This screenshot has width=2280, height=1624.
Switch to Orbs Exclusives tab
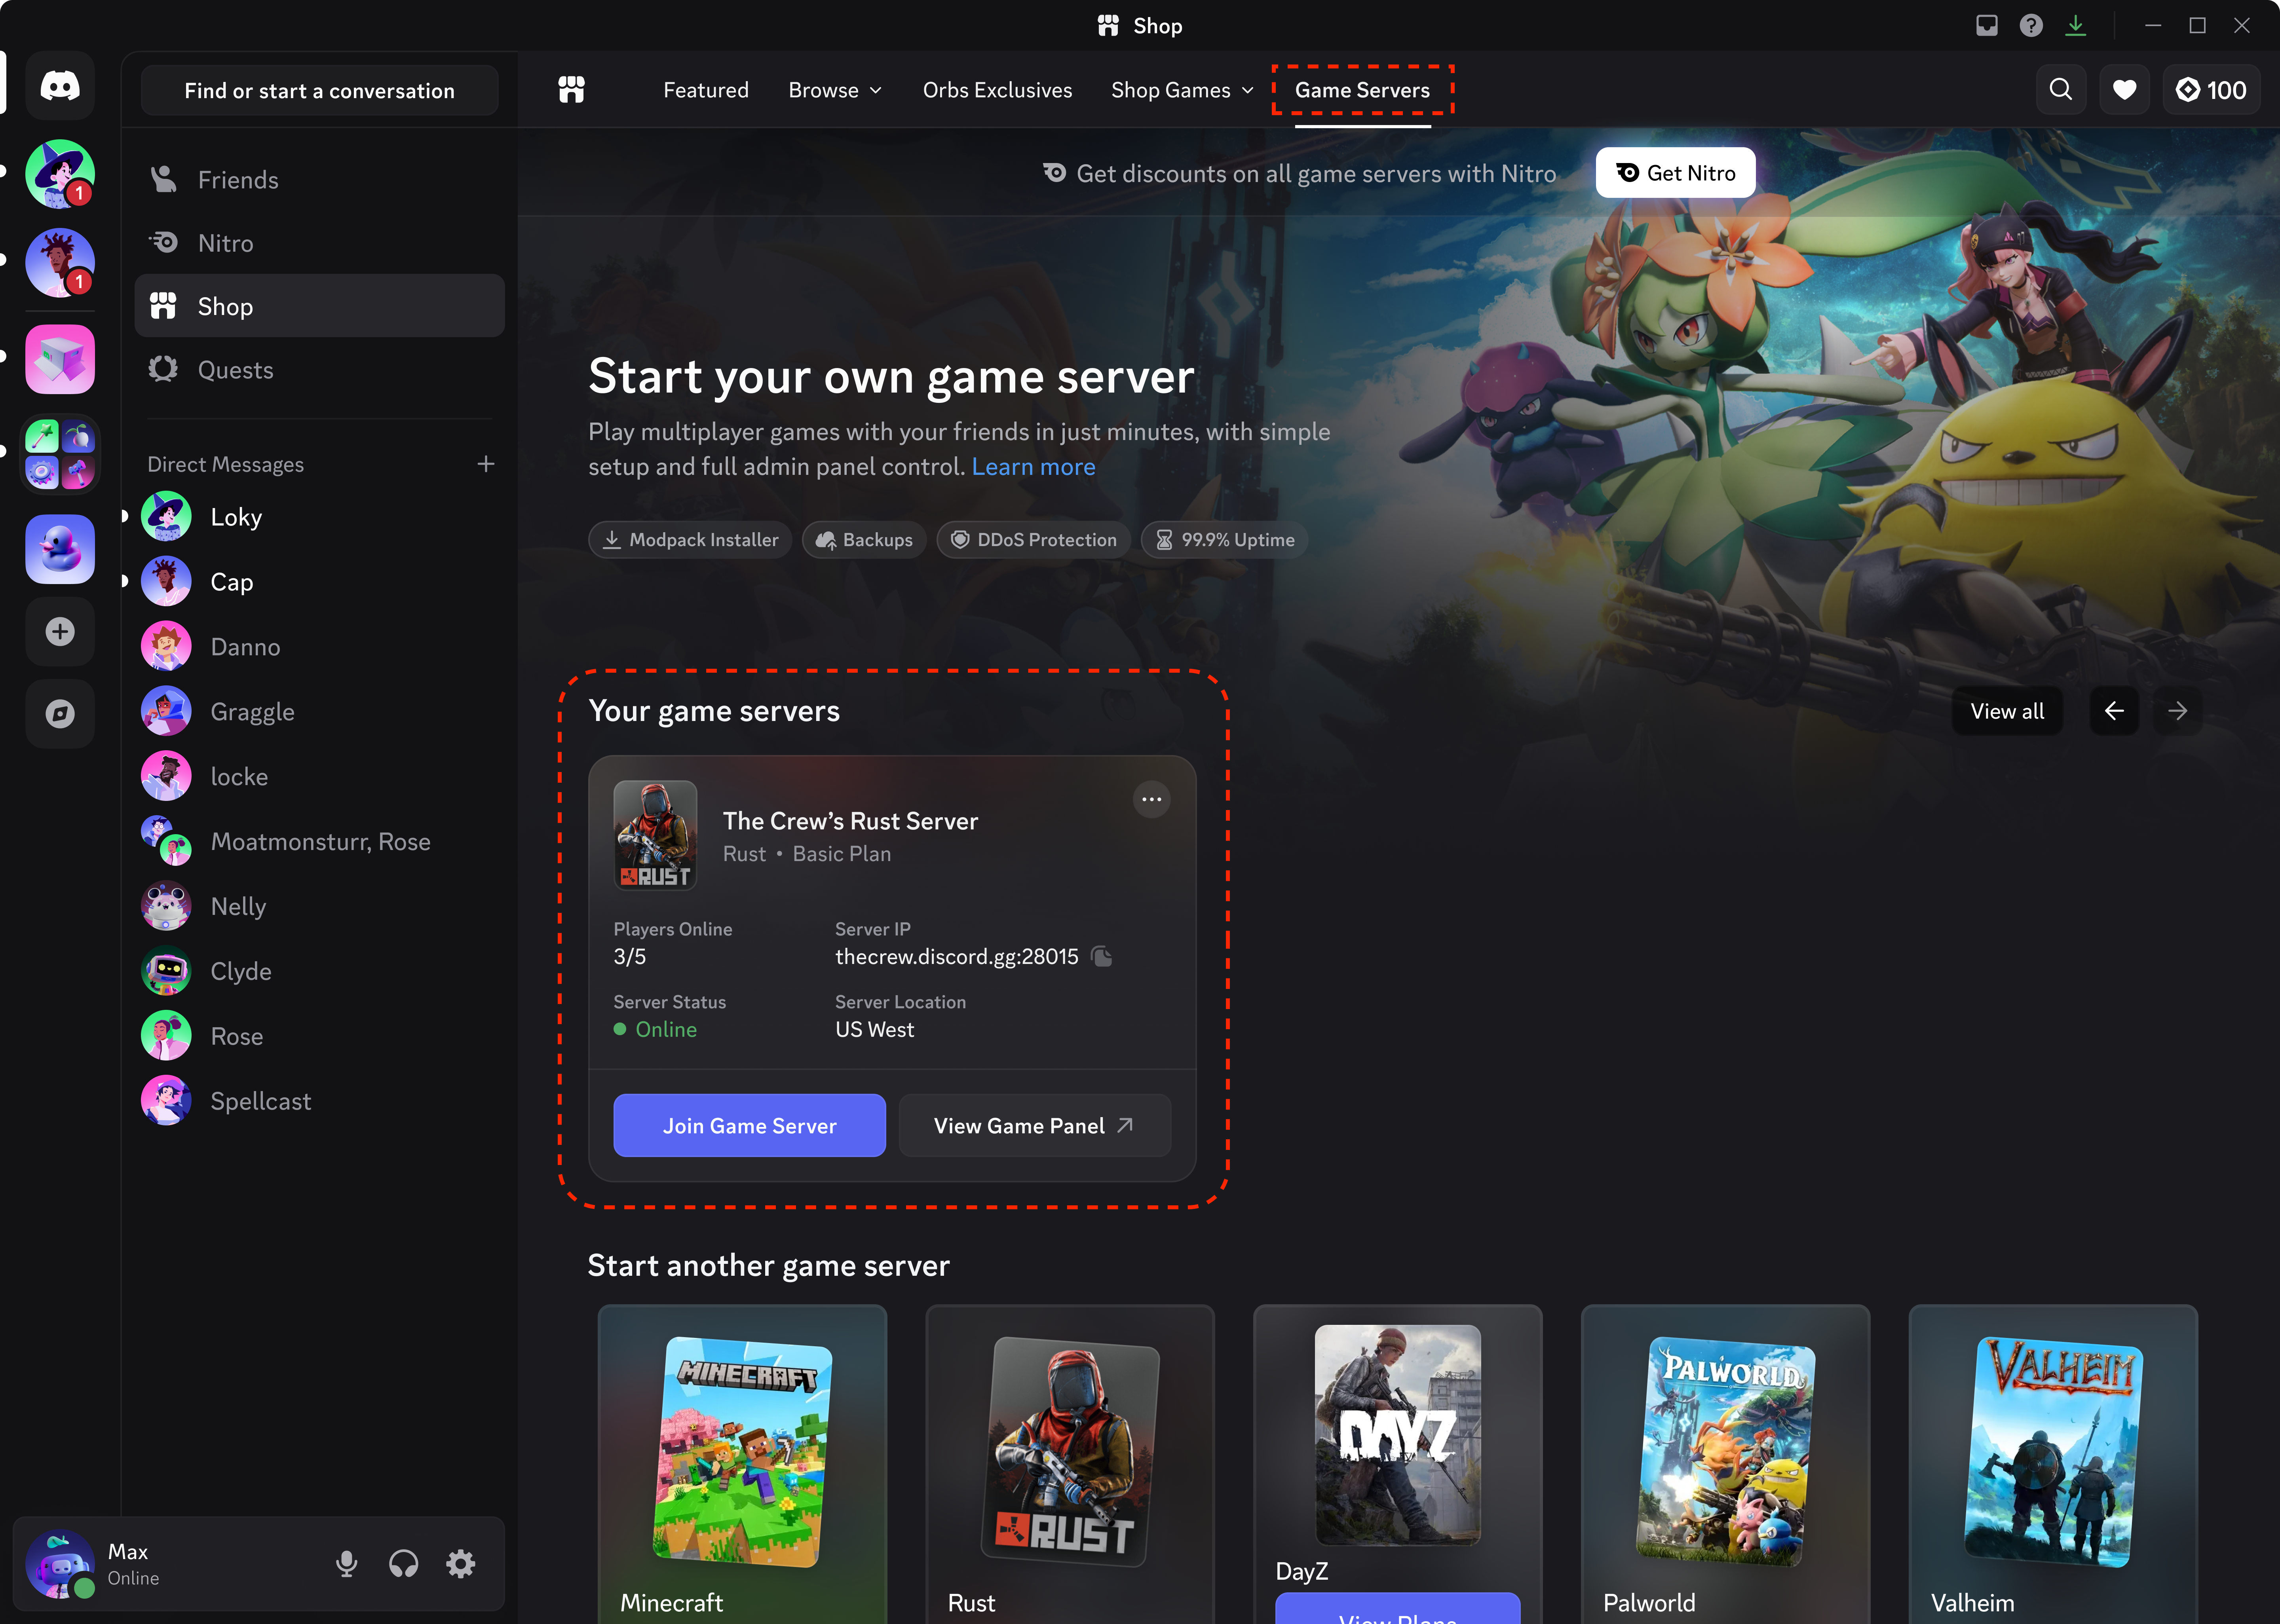(997, 90)
